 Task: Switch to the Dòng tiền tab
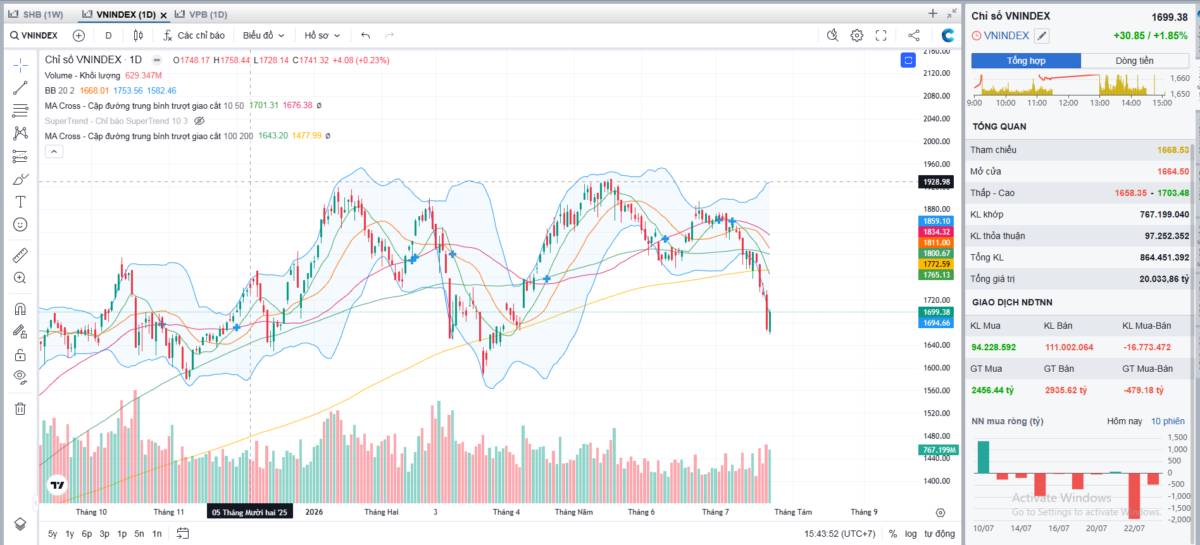click(x=1133, y=61)
